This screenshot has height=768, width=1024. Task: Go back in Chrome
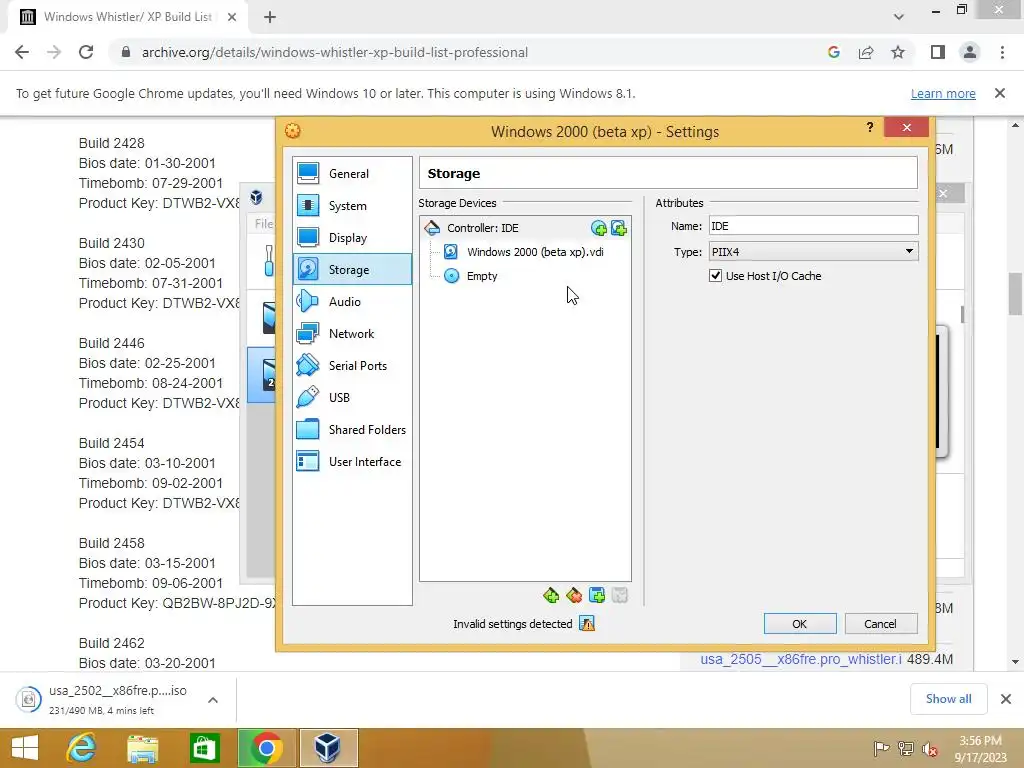point(22,52)
